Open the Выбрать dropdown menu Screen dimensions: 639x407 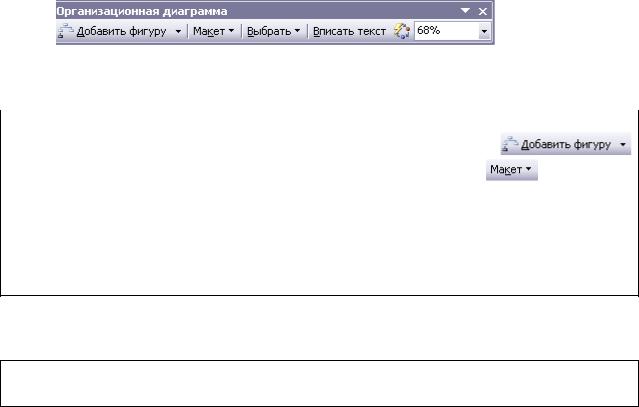coord(273,31)
